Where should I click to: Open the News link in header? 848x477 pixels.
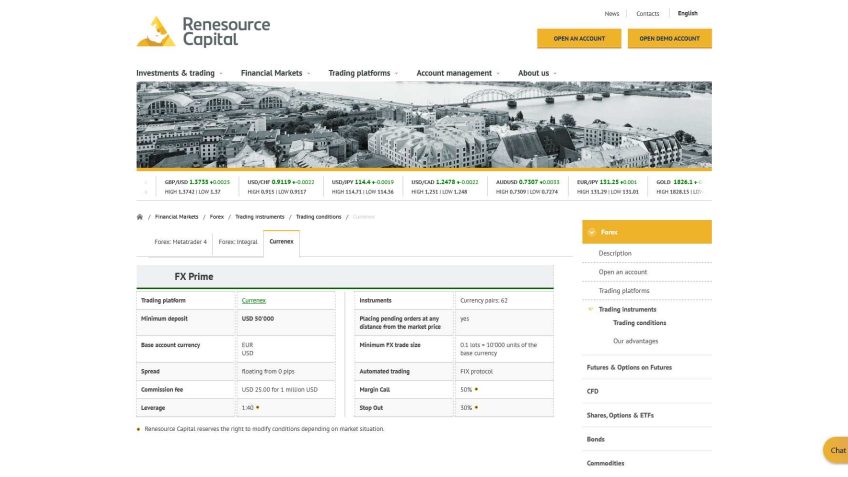(x=611, y=14)
